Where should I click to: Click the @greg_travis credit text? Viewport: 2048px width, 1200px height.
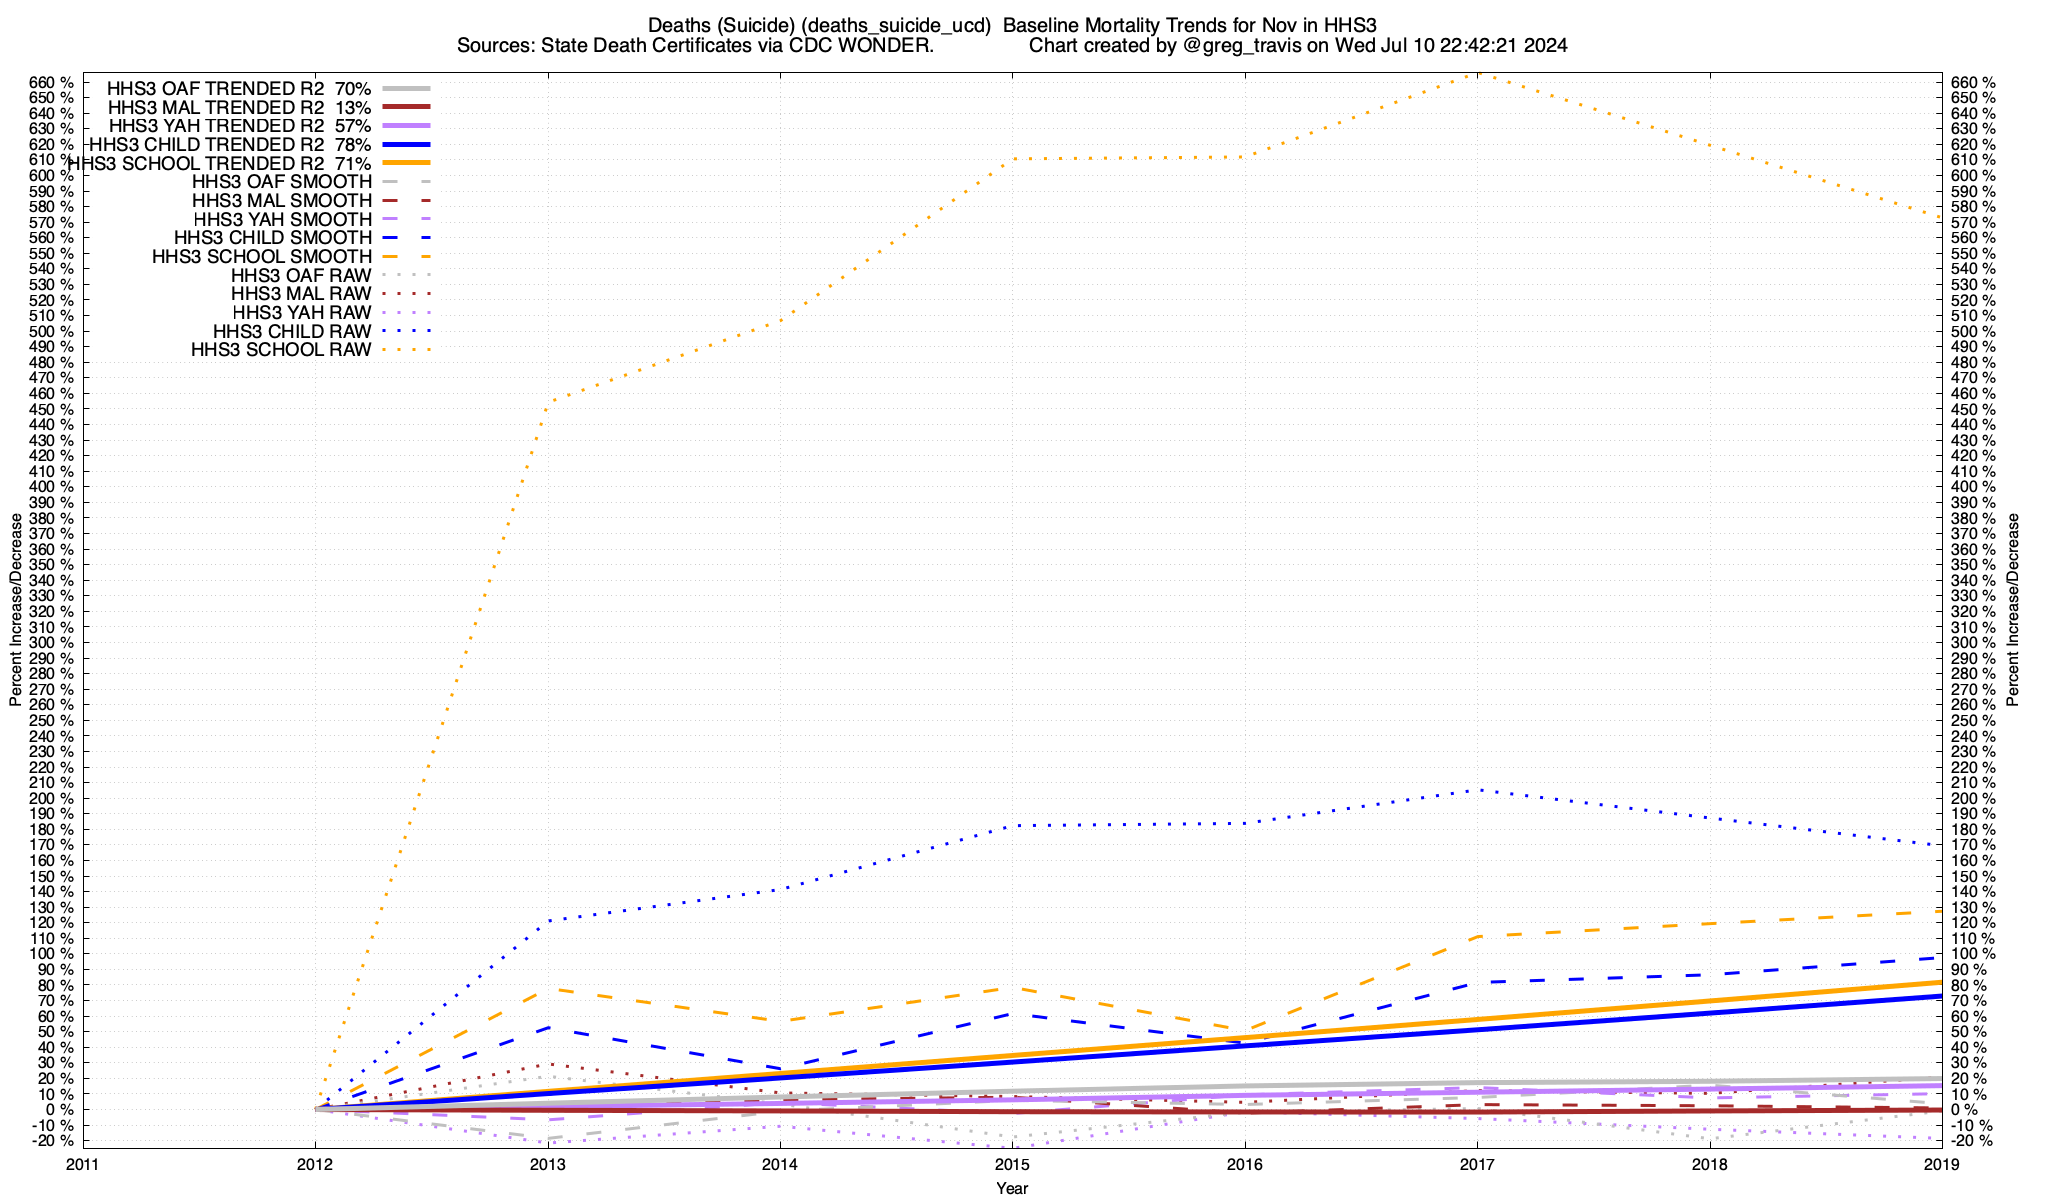(1242, 45)
